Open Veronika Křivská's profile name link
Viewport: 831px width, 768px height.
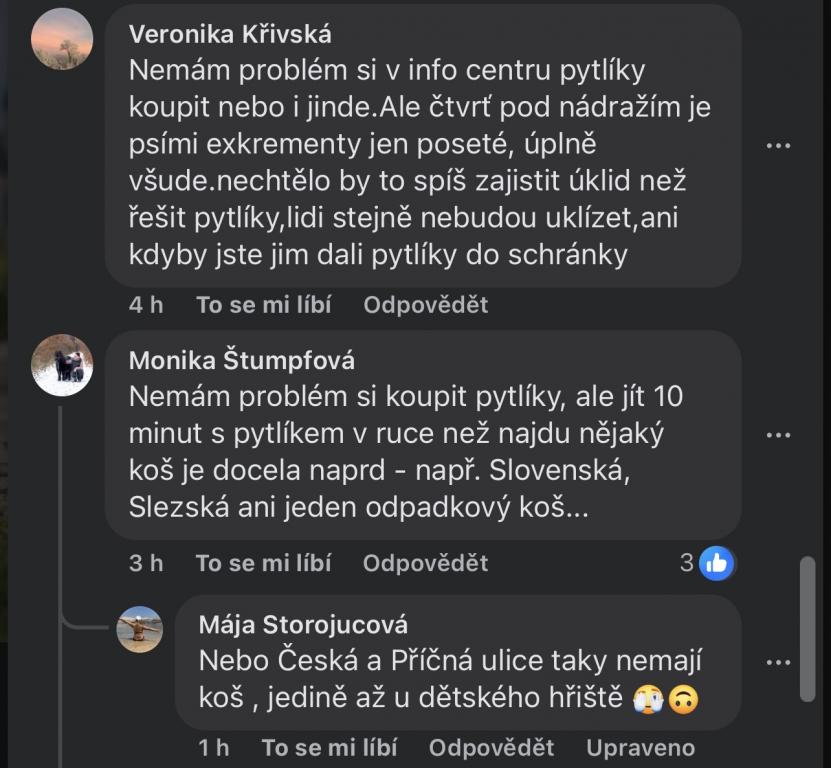(x=230, y=34)
